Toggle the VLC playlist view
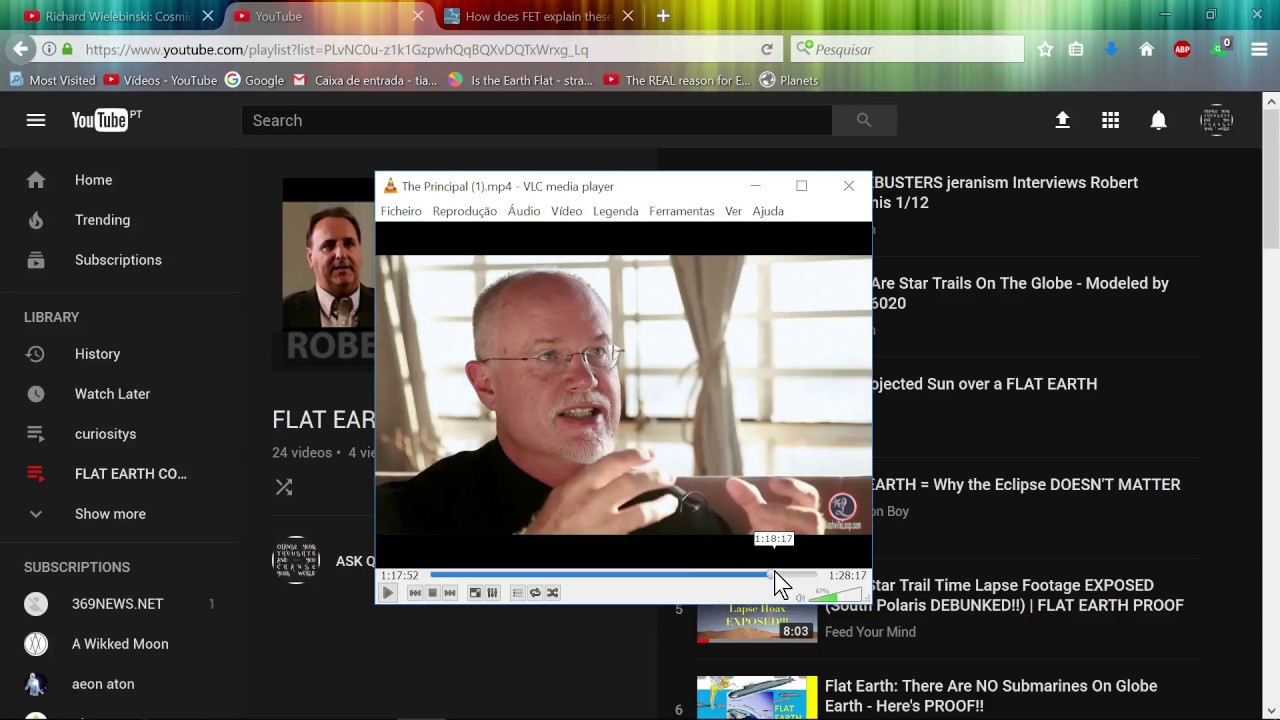Screen dimensions: 1280x720 pyautogui.click(x=517, y=593)
